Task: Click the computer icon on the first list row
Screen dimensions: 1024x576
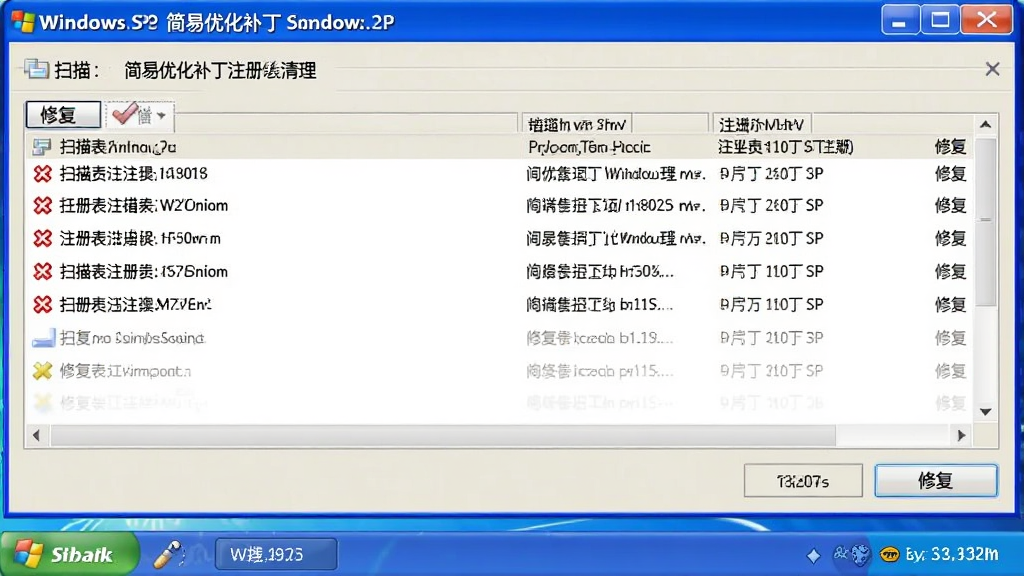Action: [42, 148]
